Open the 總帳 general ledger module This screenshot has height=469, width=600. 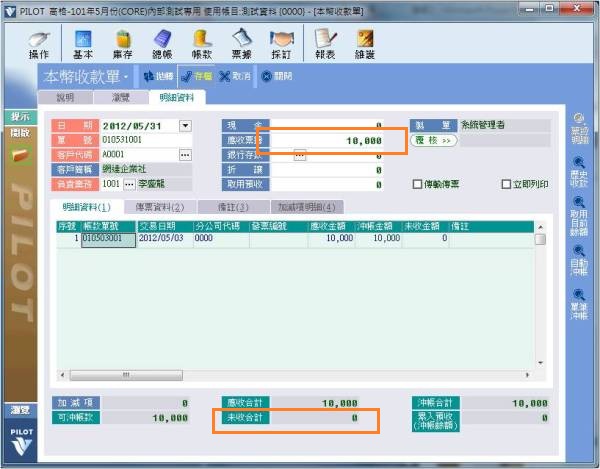click(162, 45)
